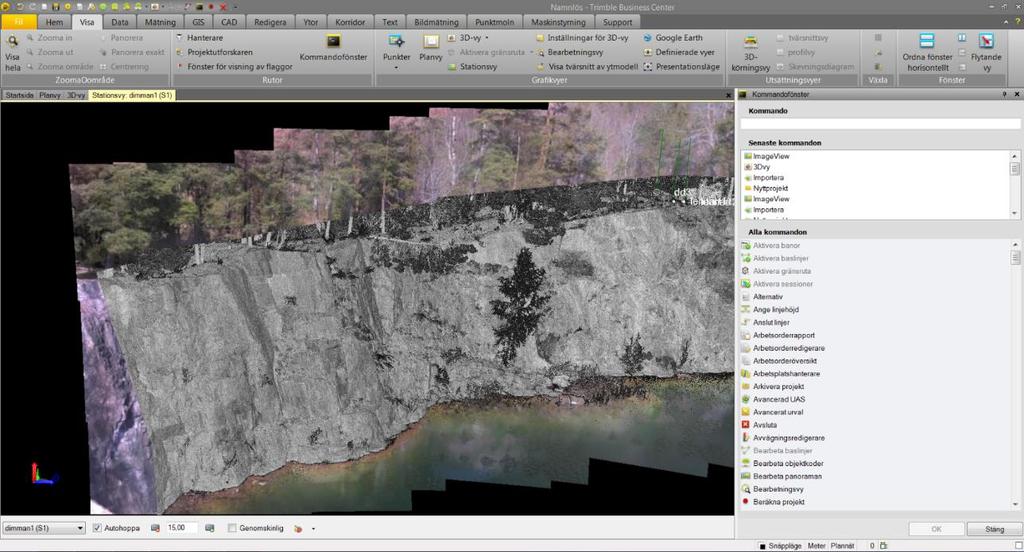The width and height of the screenshot is (1024, 552).
Task: Open Fönster för visning av flaggor
Action: coord(234,67)
